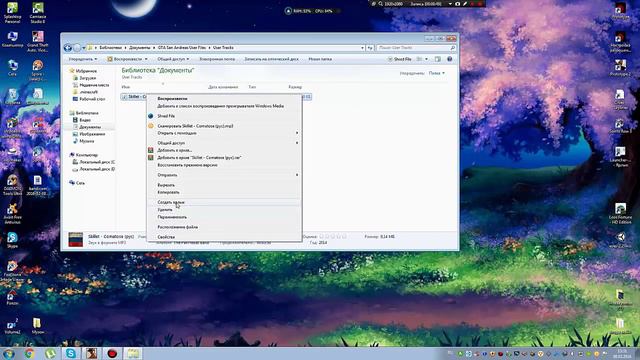Click the Explorer folder taskbar button

pos(133,353)
